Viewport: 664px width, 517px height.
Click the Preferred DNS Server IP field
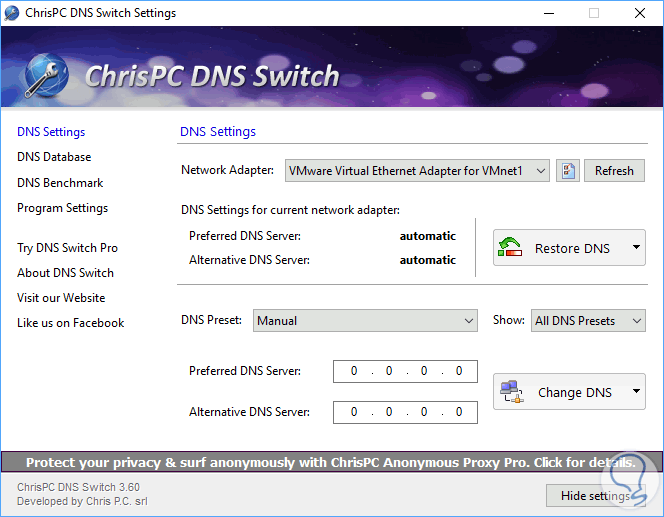click(x=405, y=371)
